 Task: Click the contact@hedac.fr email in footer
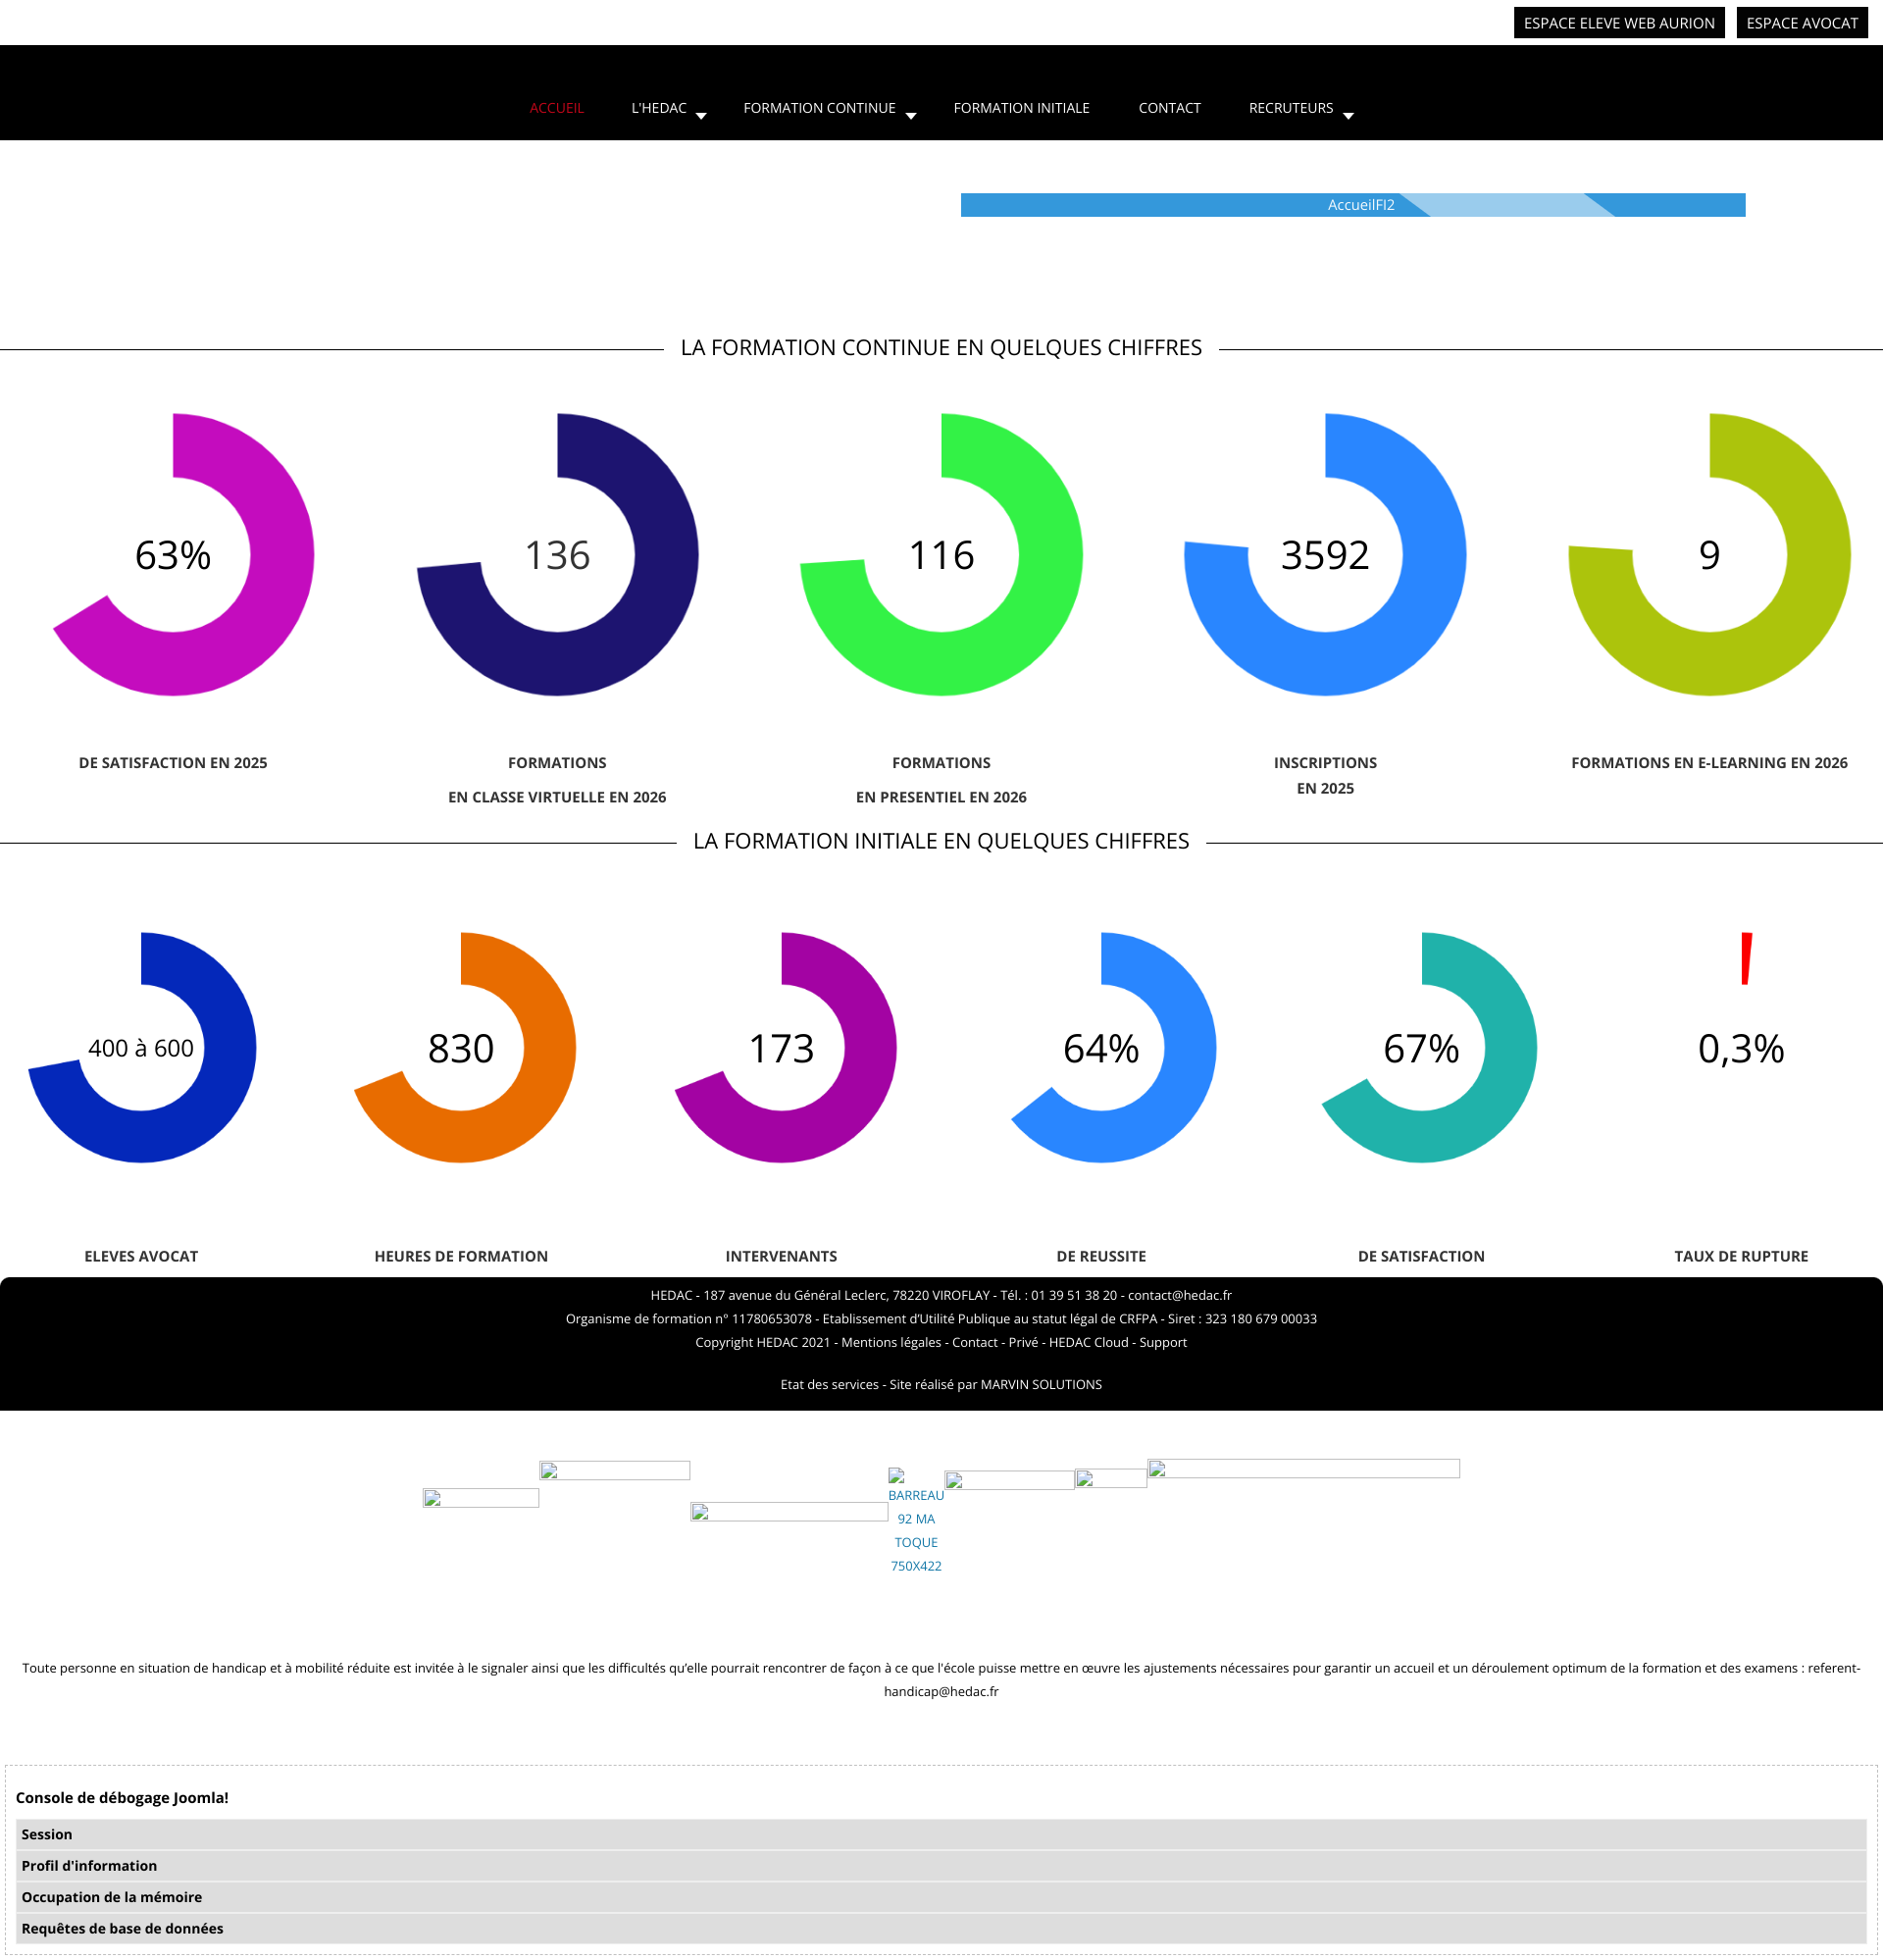(x=1179, y=1295)
